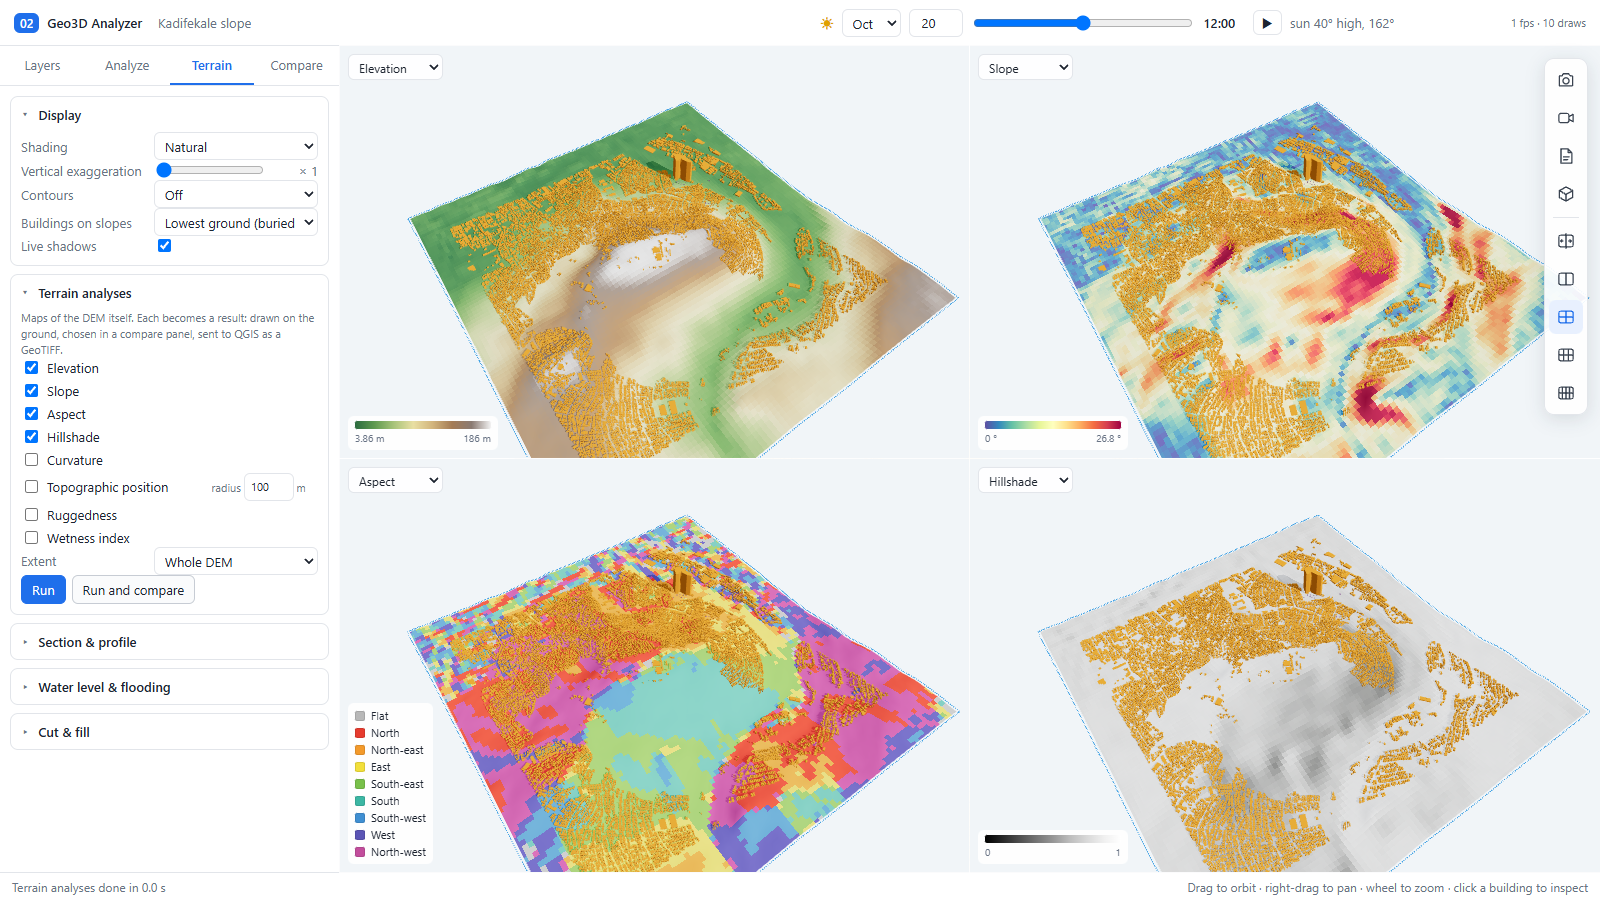The height and width of the screenshot is (900, 1600).
Task: Switch to two-panel side-by-side layout
Action: [x=1566, y=279]
